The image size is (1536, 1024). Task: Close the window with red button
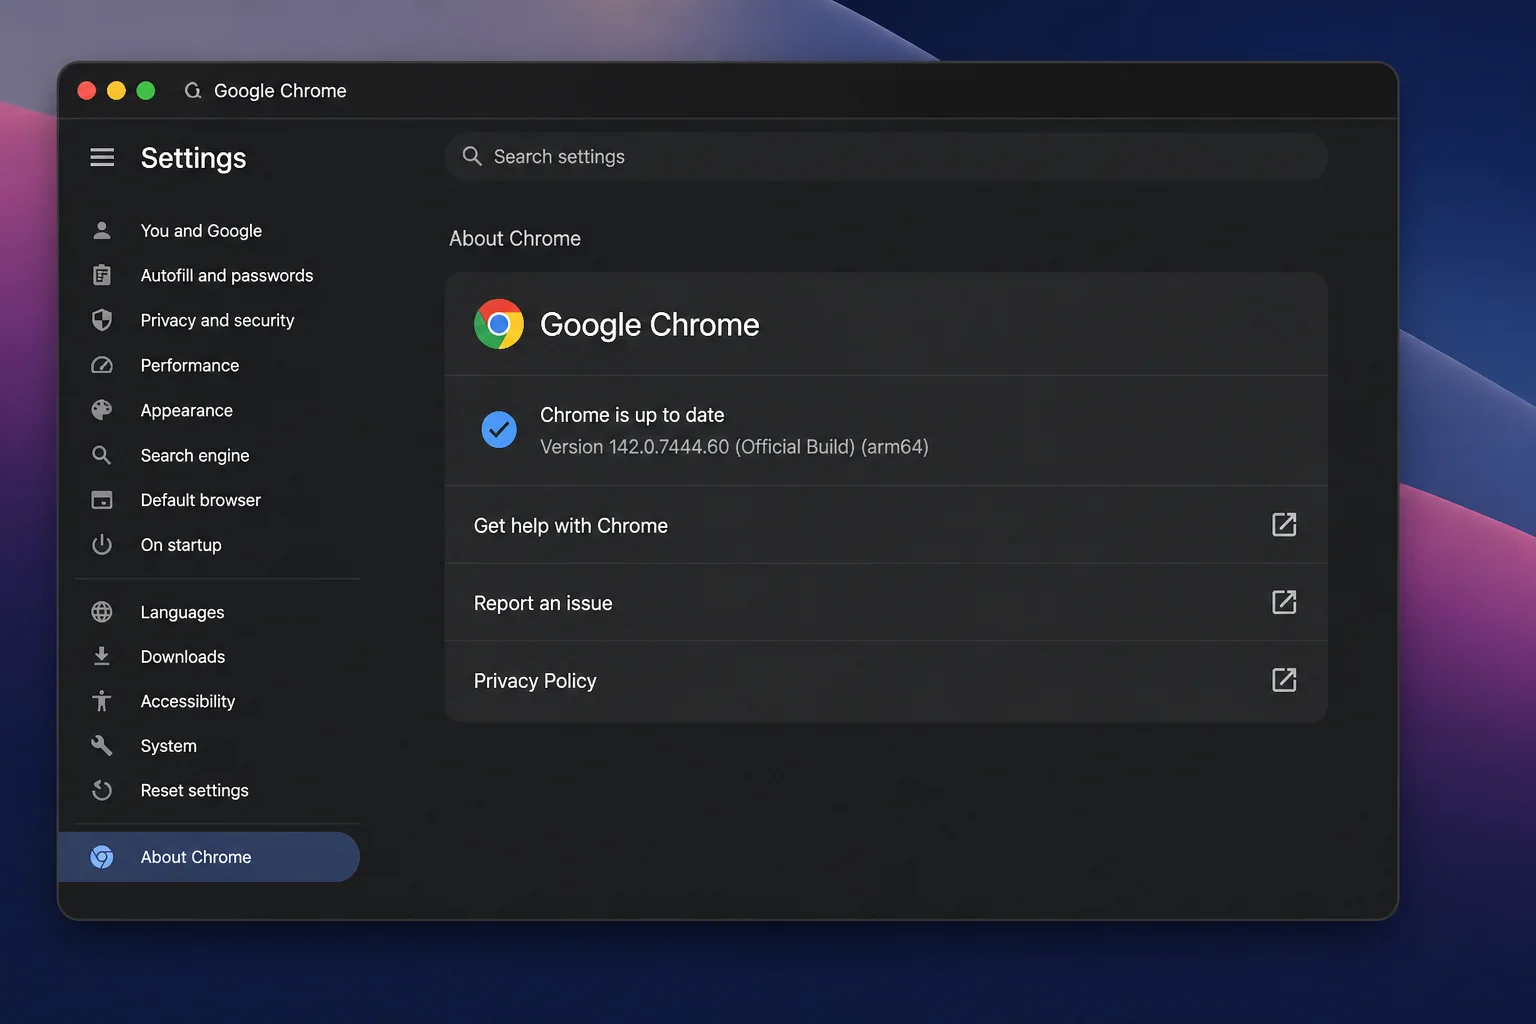pyautogui.click(x=87, y=91)
